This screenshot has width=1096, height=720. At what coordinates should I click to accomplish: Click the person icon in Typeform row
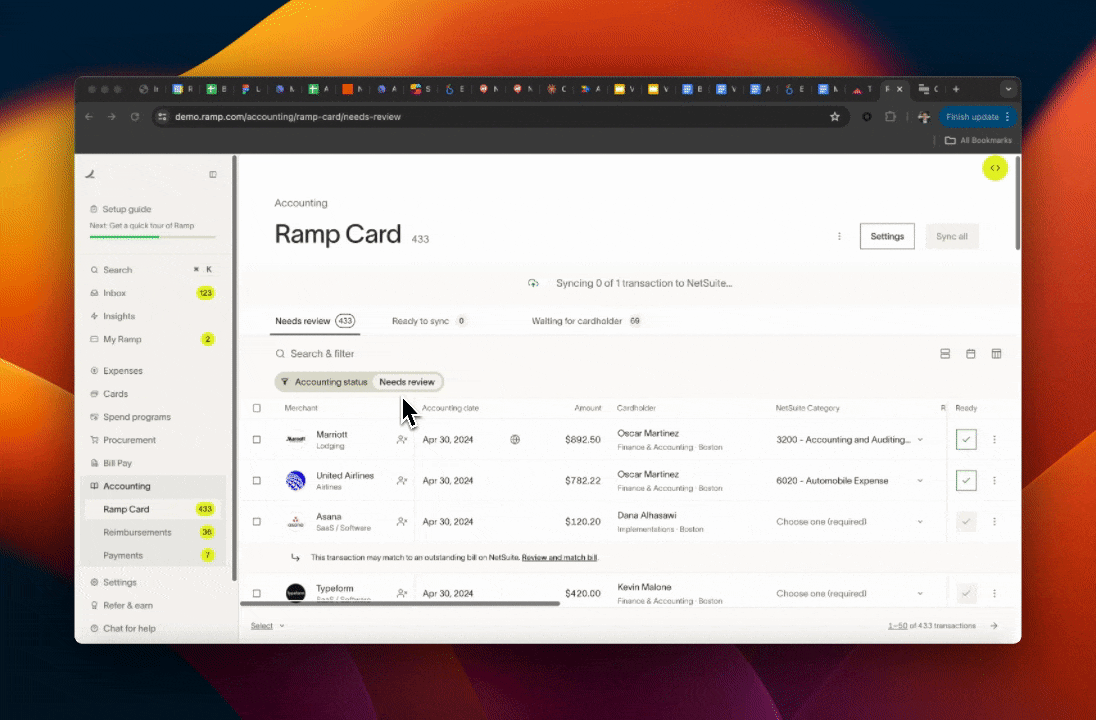pos(402,593)
